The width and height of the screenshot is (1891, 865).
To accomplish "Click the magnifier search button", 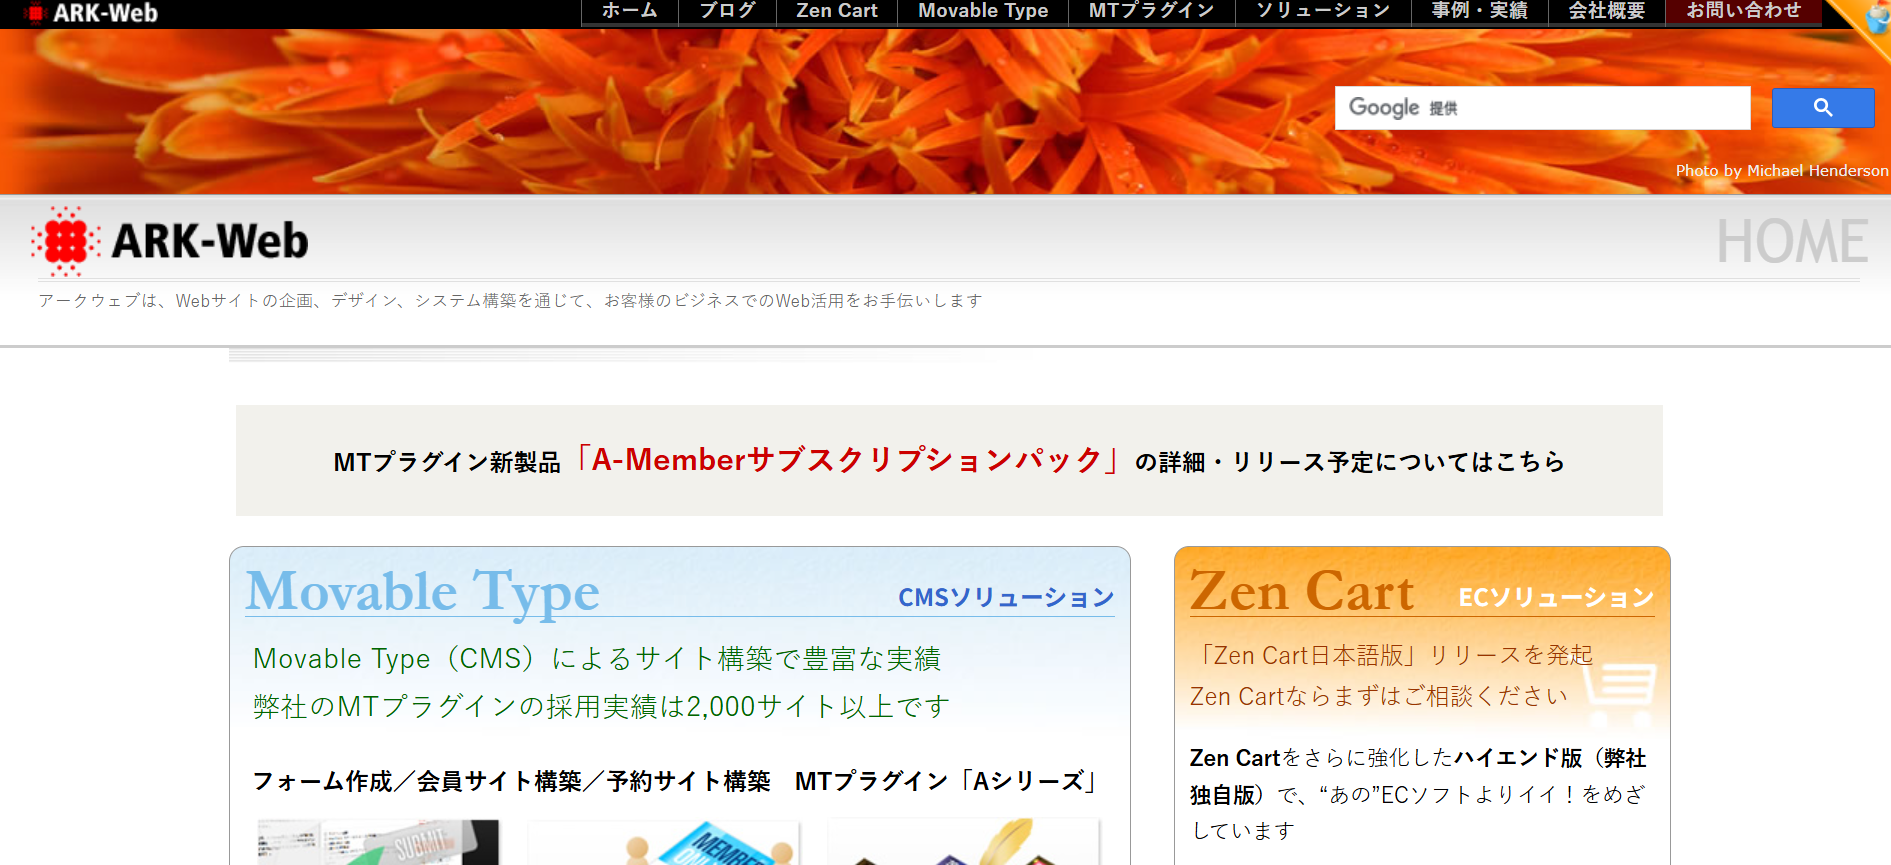I will tap(1823, 108).
